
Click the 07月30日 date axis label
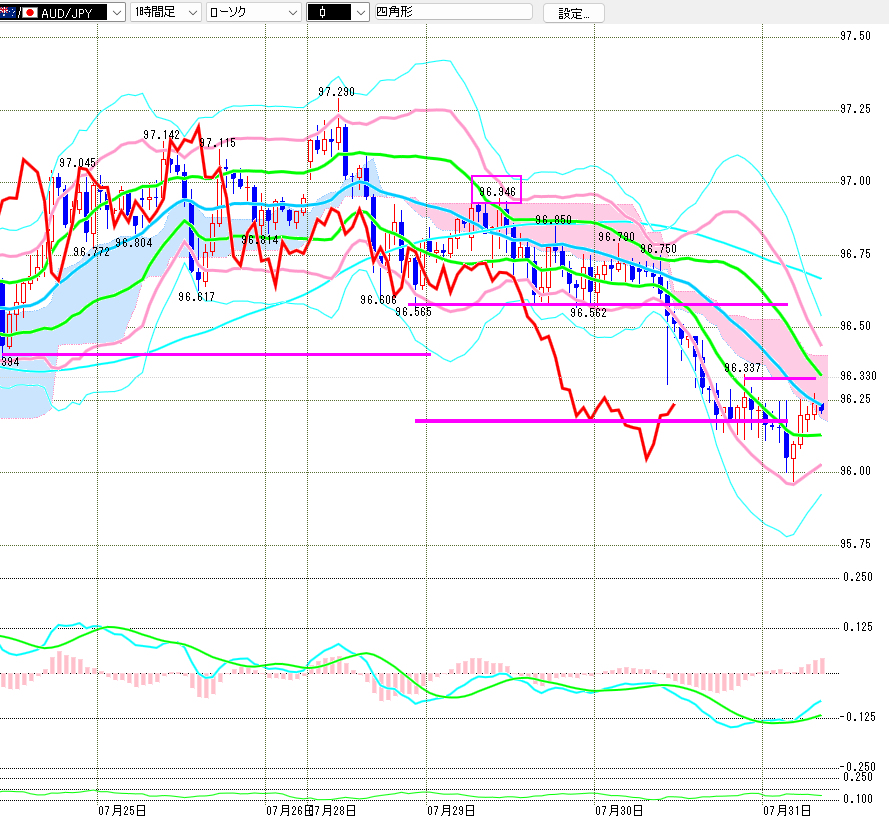(x=619, y=811)
